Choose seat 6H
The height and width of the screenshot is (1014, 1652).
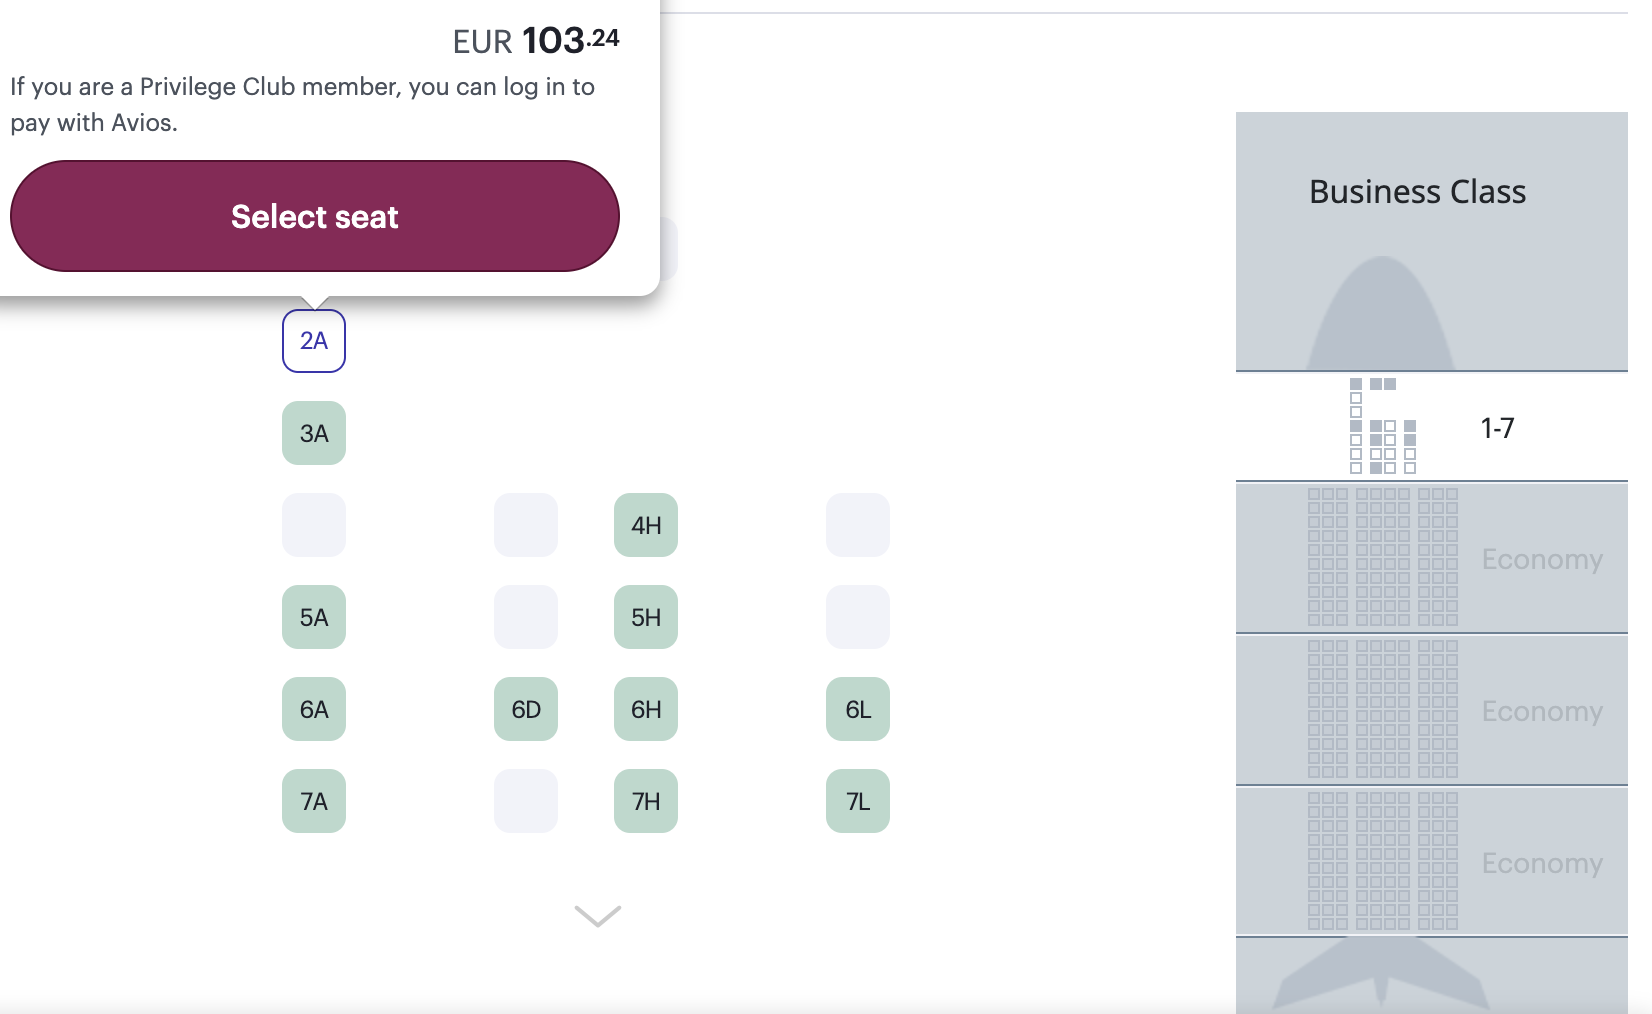[646, 709]
